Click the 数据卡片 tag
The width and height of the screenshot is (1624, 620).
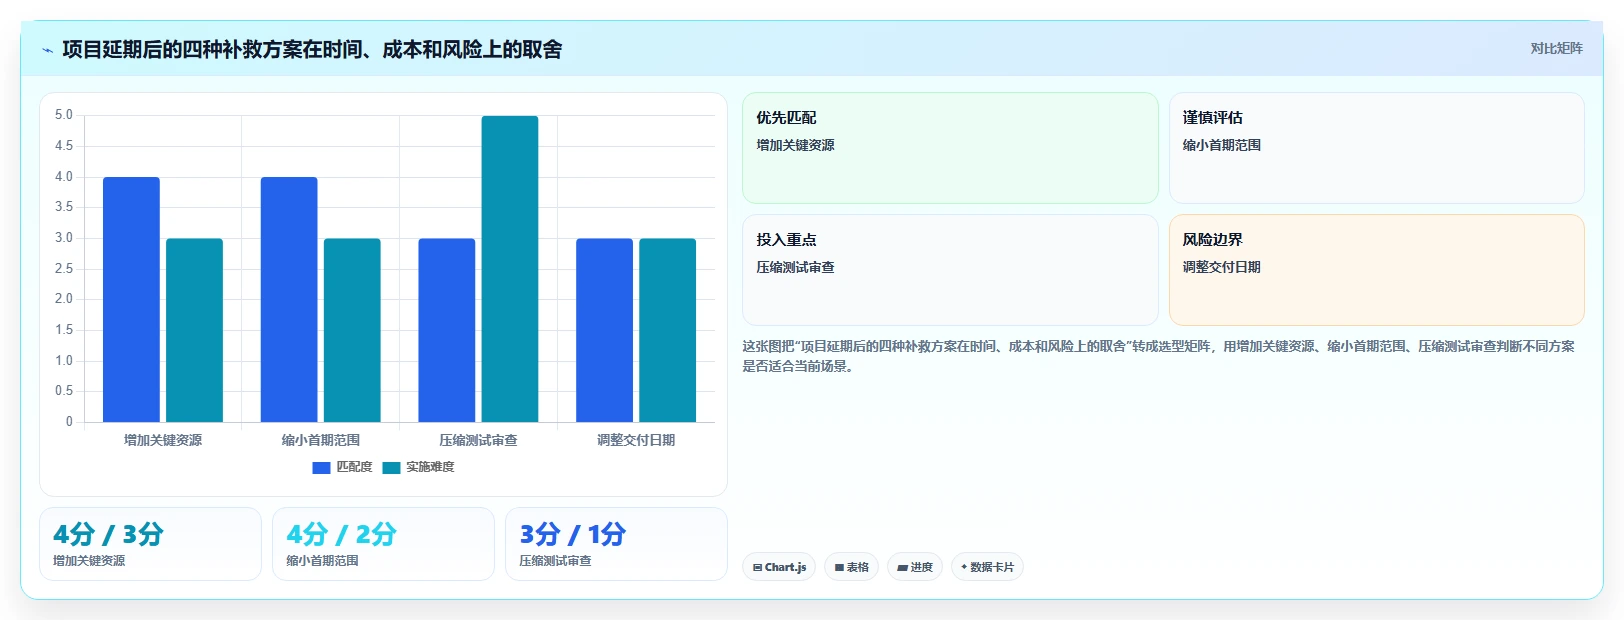click(x=987, y=567)
